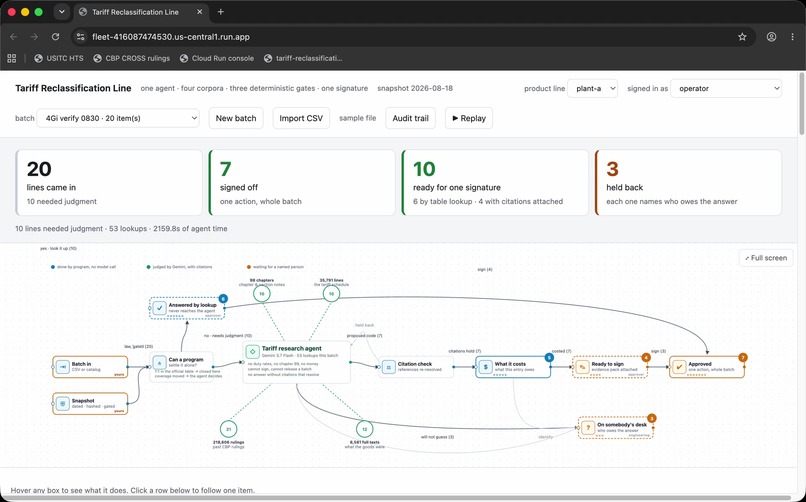
Task: Click the 20 lines came in card
Action: (109, 182)
